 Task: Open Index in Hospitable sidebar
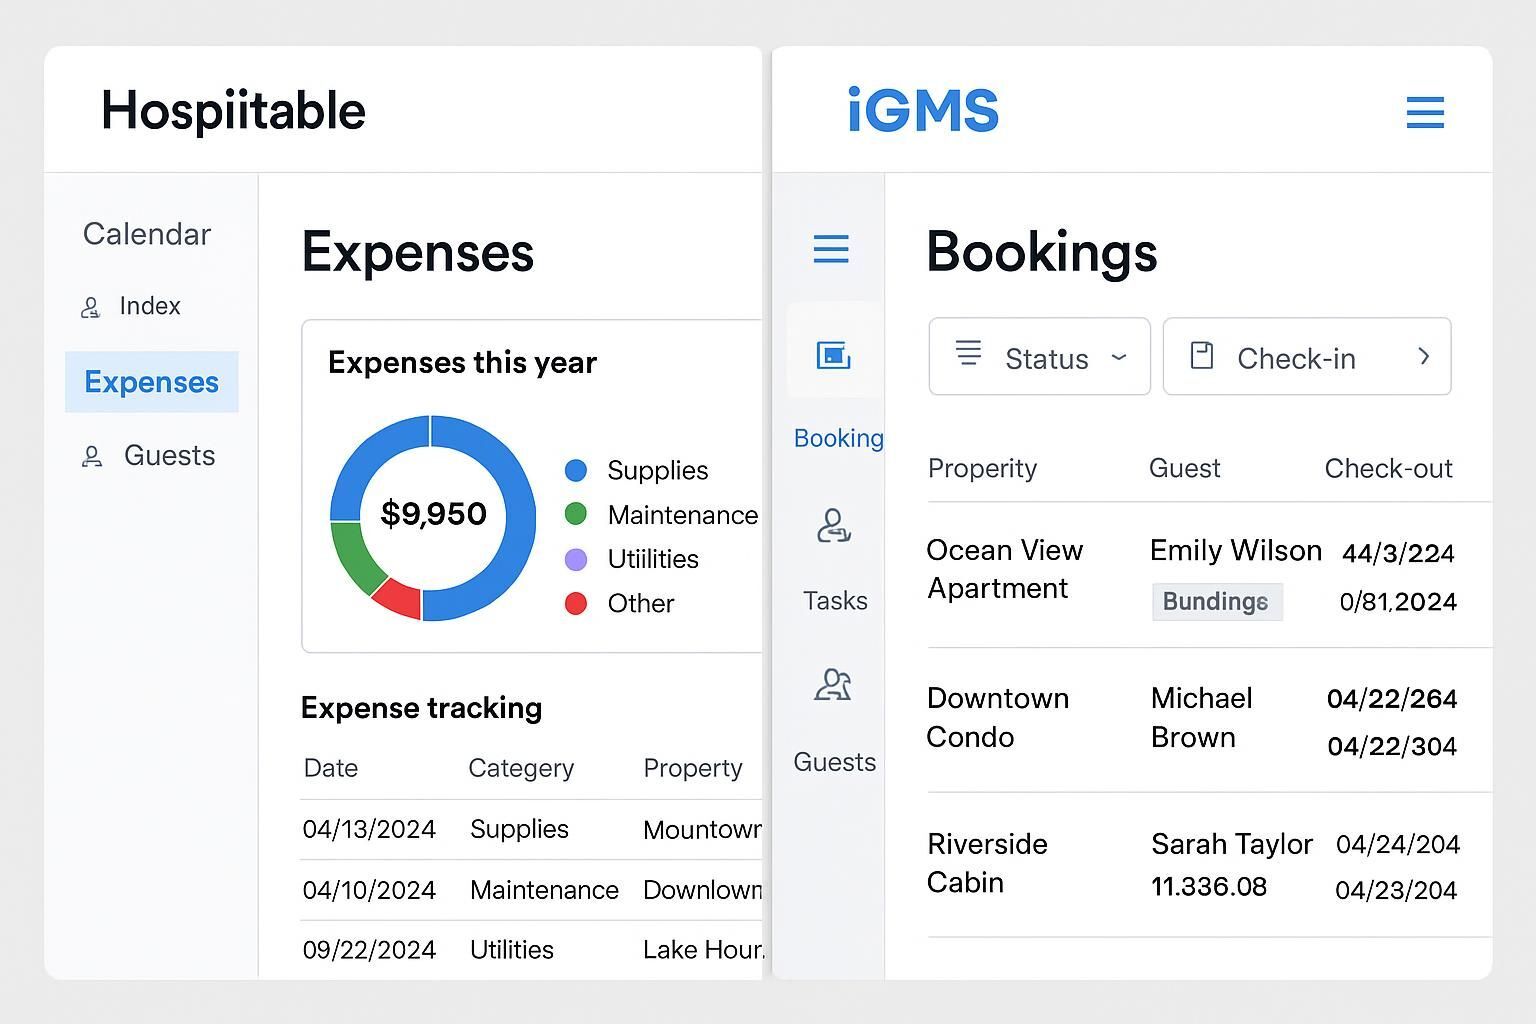coord(150,306)
